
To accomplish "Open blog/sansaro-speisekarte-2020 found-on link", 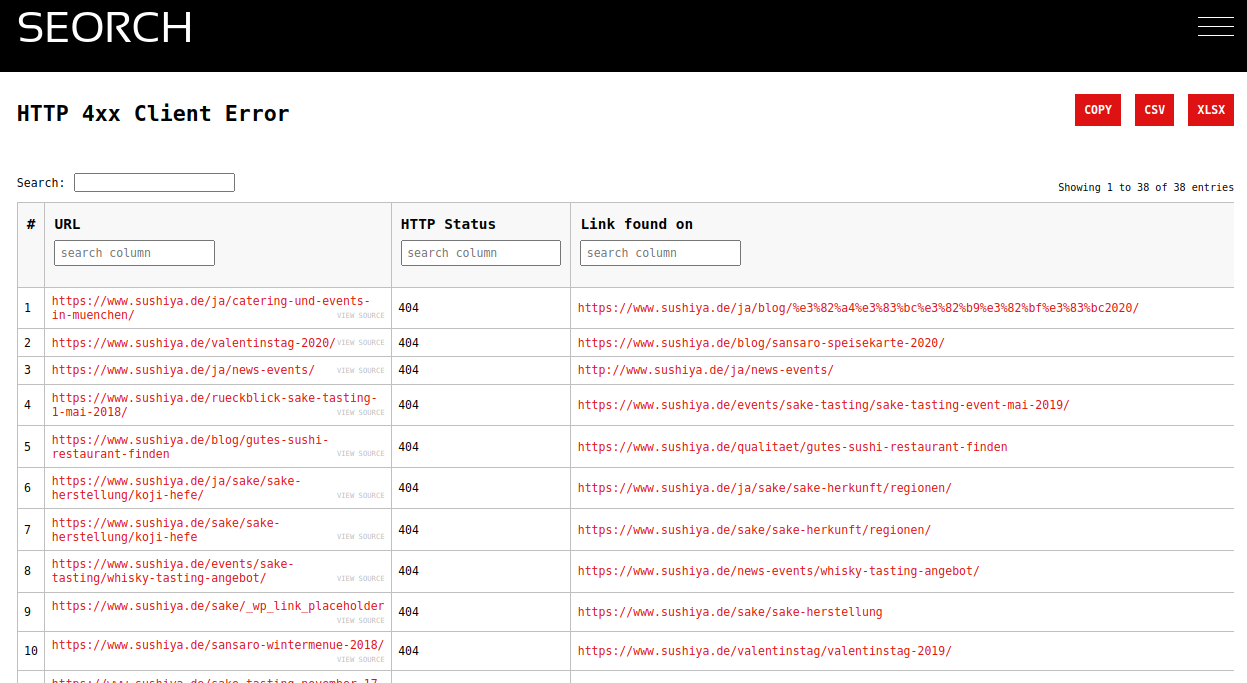I will (x=761, y=343).
